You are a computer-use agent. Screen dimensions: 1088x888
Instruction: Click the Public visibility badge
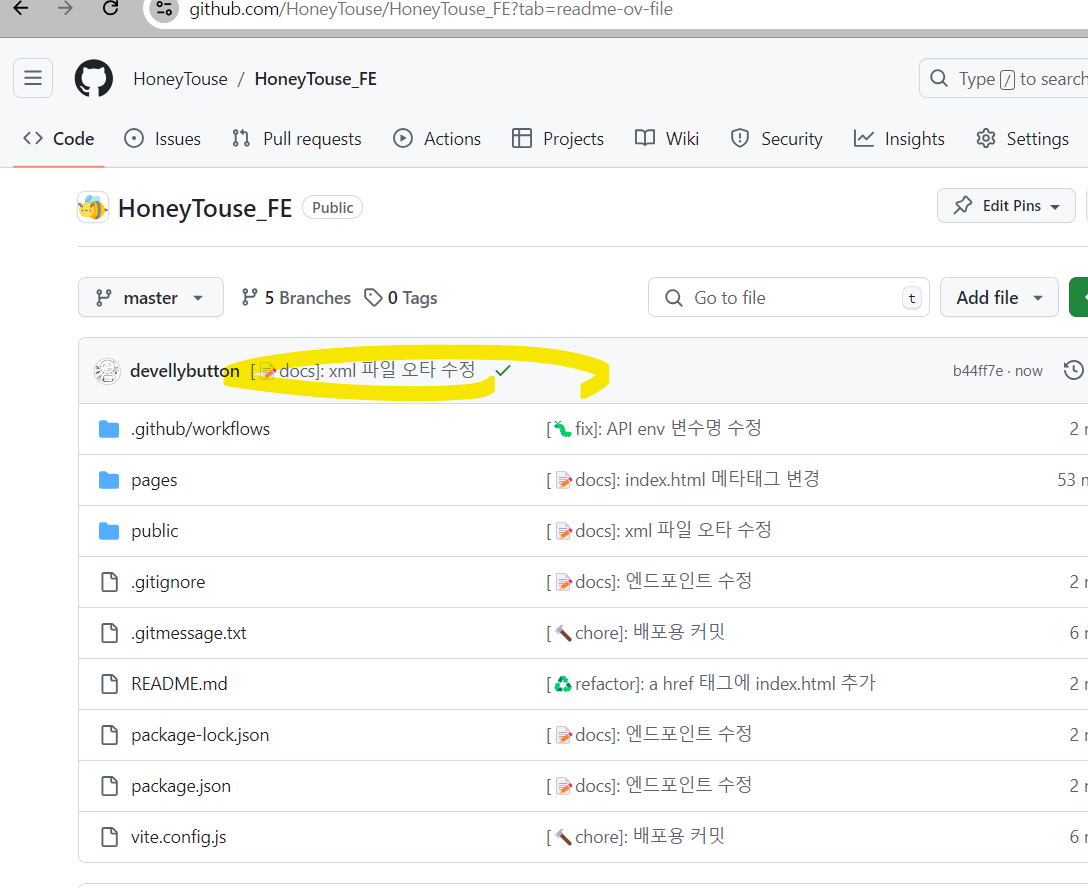(x=332, y=207)
